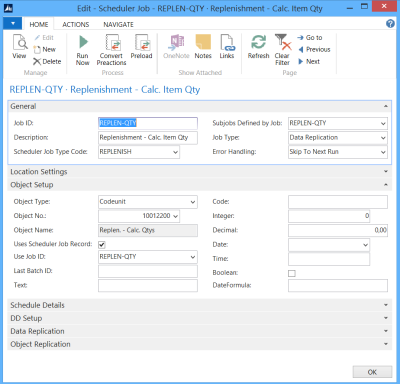
Task: Click the Code input field
Action: (x=338, y=202)
